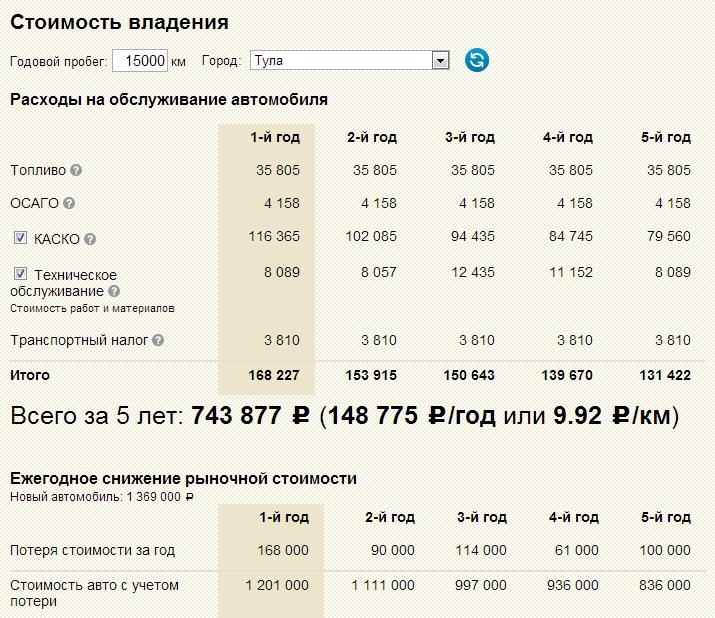Select the 2-й год header in expenses table
The width and height of the screenshot is (715, 618).
[372, 137]
